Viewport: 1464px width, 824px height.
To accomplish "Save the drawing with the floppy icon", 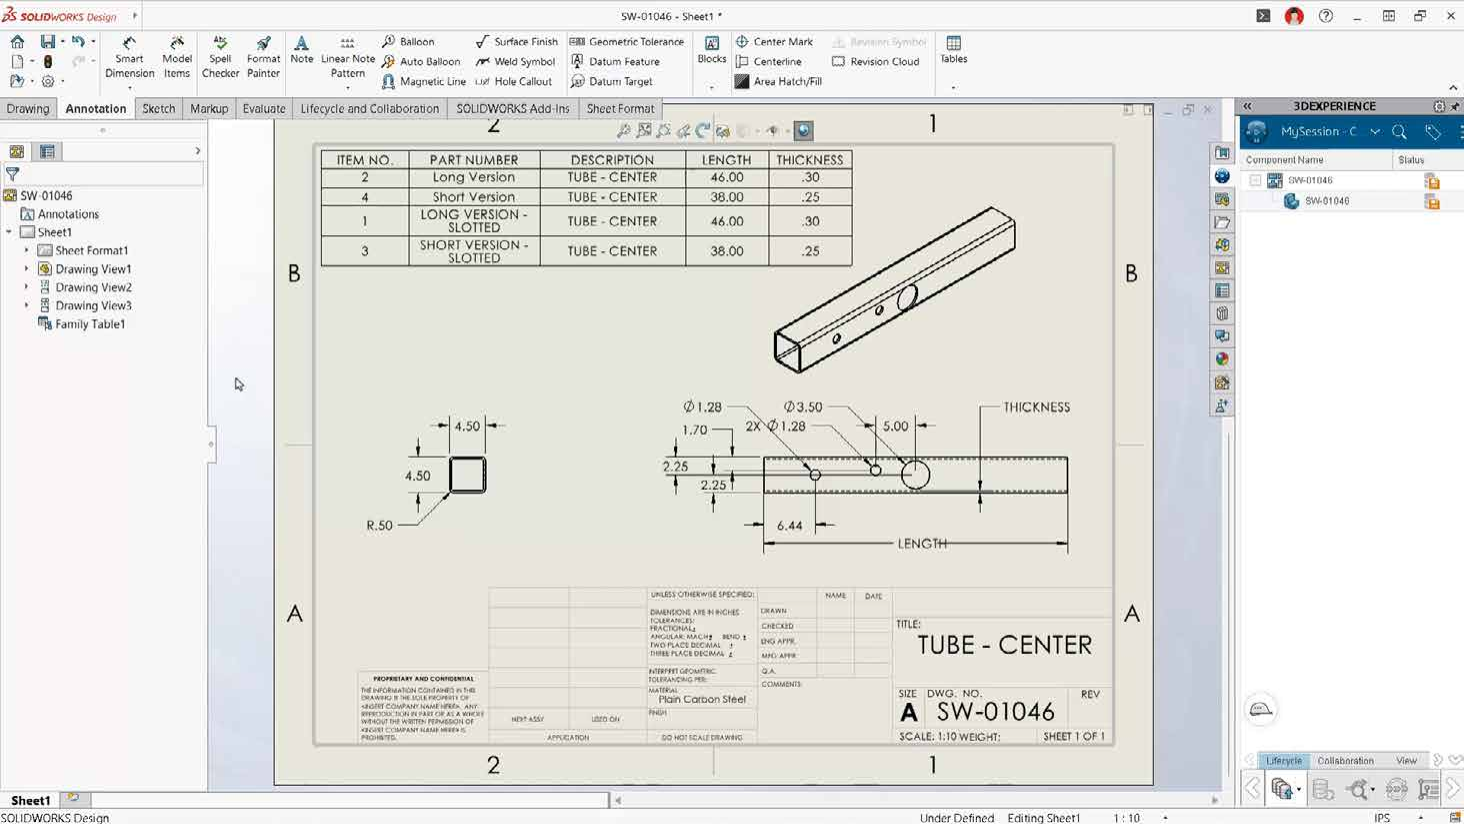I will [47, 42].
